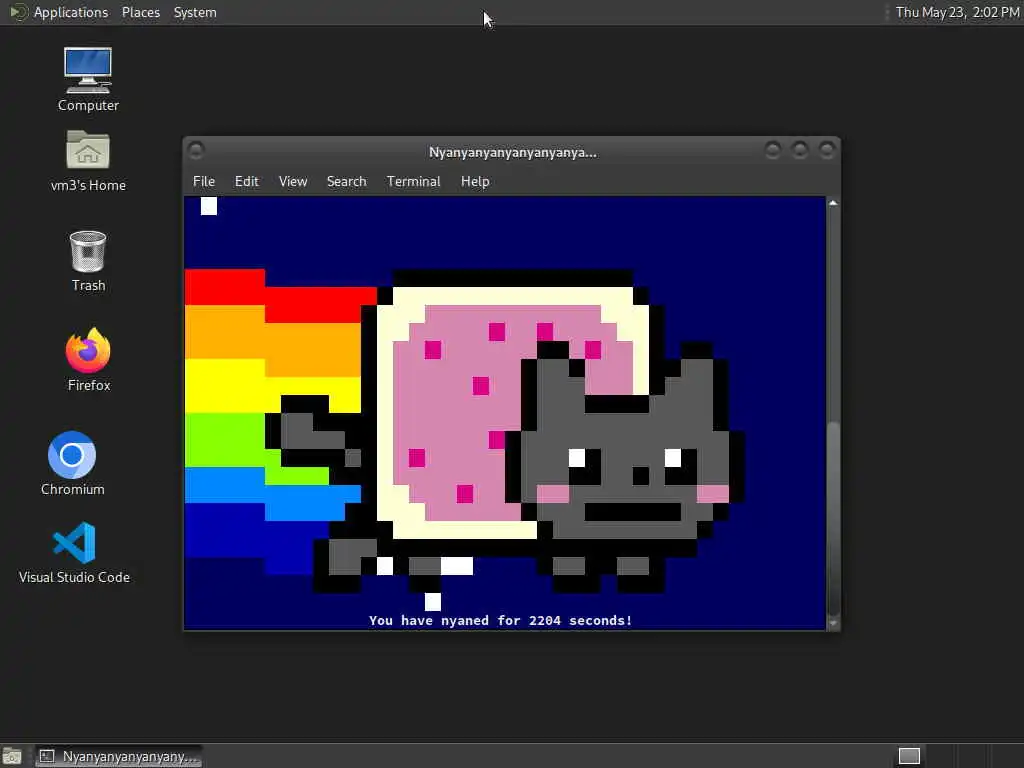Image resolution: width=1024 pixels, height=768 pixels.
Task: Close the Nyancat terminal window
Action: 827,151
